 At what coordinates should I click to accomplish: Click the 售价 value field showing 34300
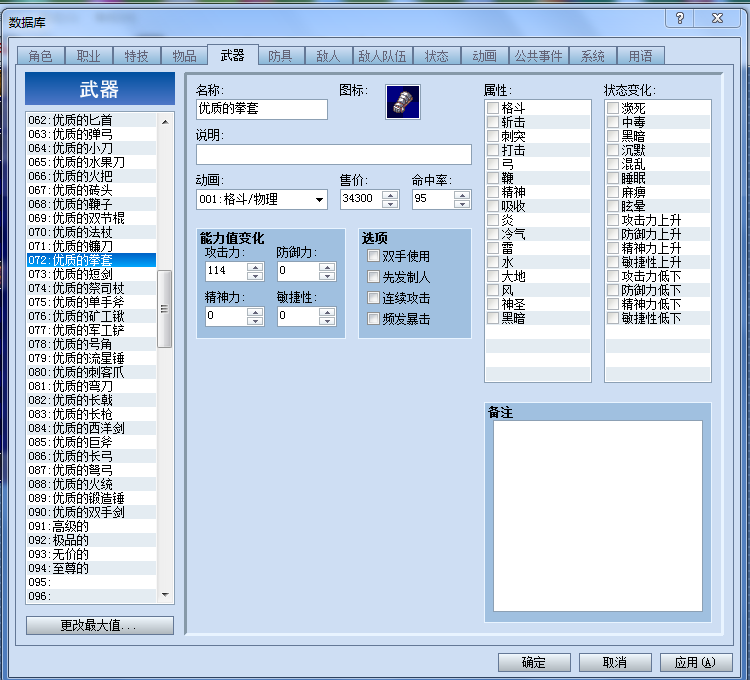pyautogui.click(x=362, y=199)
